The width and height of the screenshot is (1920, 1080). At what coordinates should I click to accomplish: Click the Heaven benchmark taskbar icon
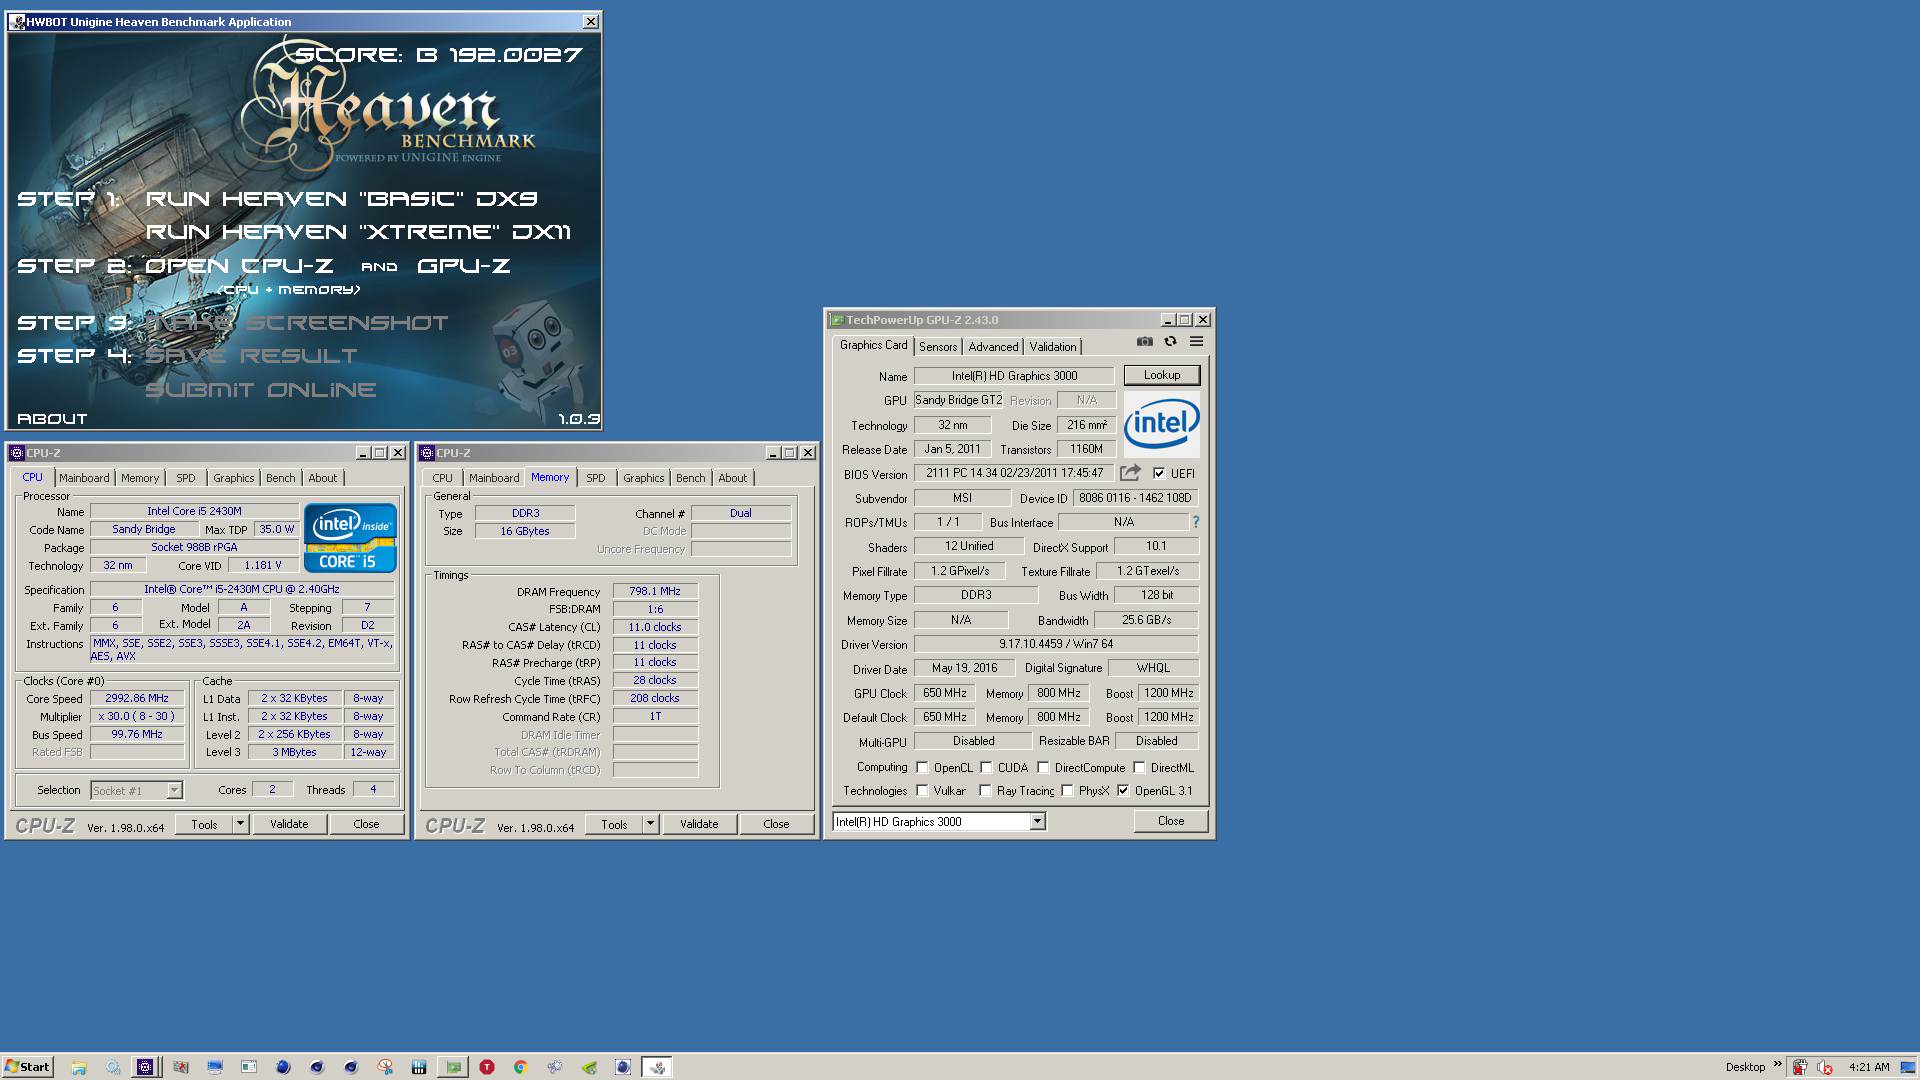click(x=657, y=1067)
